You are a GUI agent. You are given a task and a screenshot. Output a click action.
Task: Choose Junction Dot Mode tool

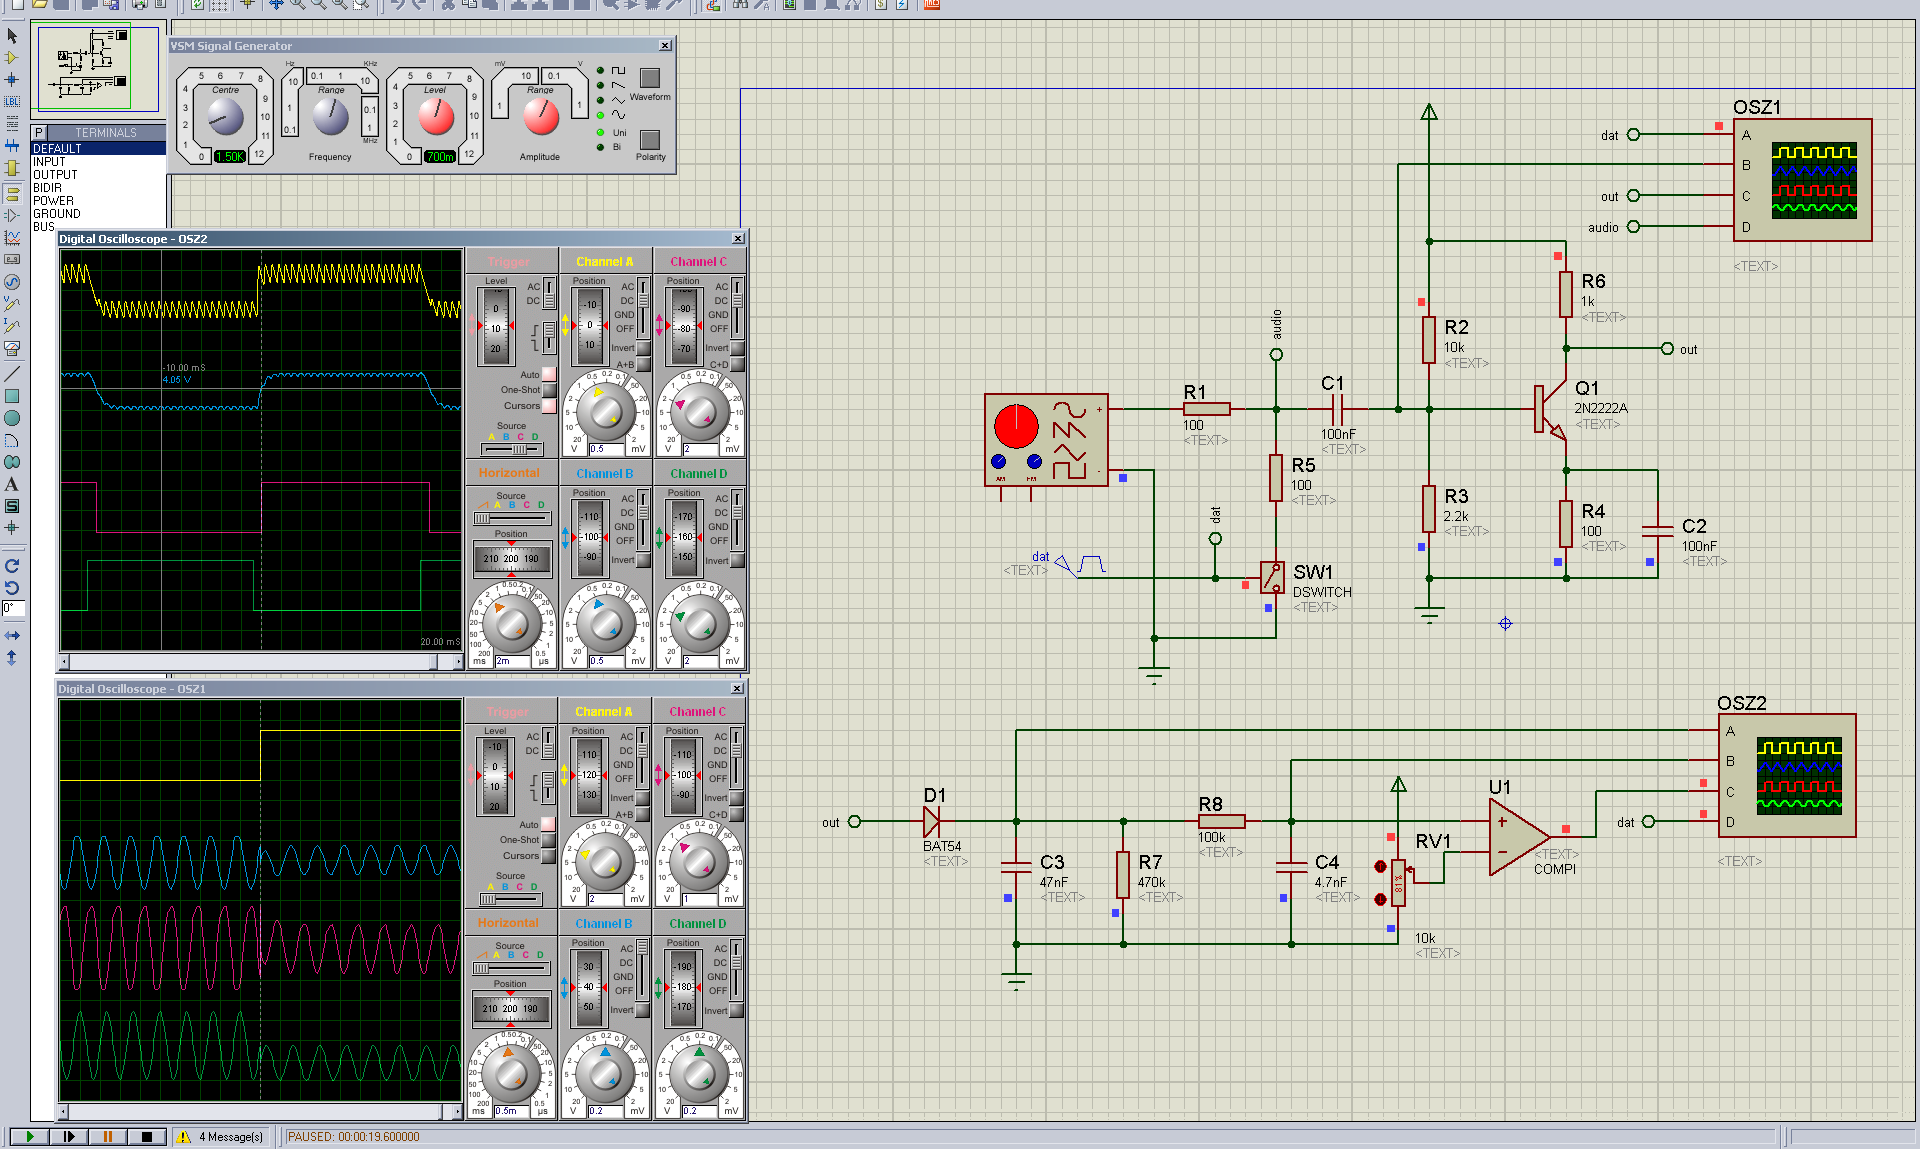click(x=12, y=79)
